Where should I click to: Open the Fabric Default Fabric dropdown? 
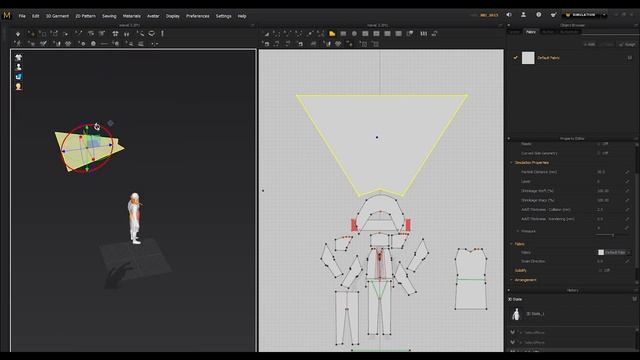[x=613, y=252]
